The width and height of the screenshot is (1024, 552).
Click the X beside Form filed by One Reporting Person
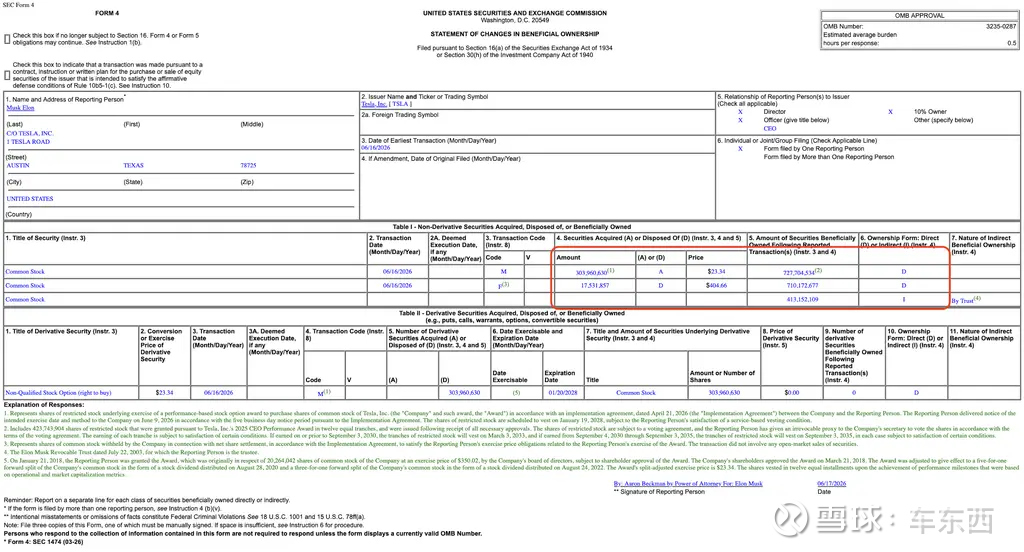(740, 148)
